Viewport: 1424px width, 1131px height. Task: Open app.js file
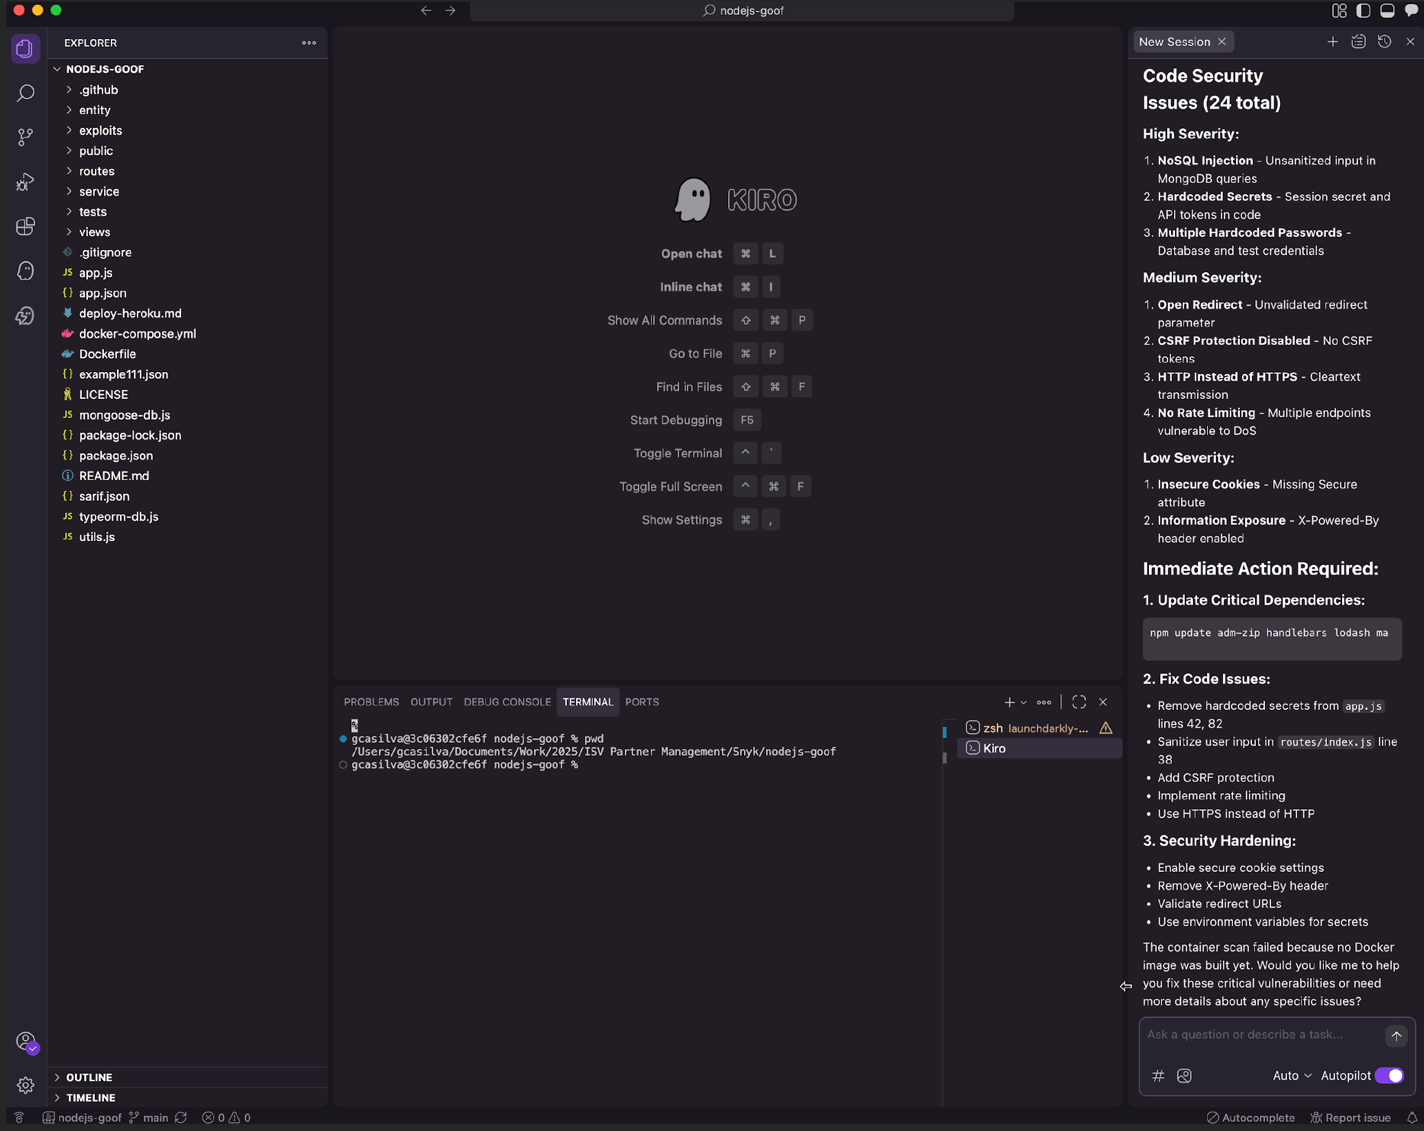point(190,273)
